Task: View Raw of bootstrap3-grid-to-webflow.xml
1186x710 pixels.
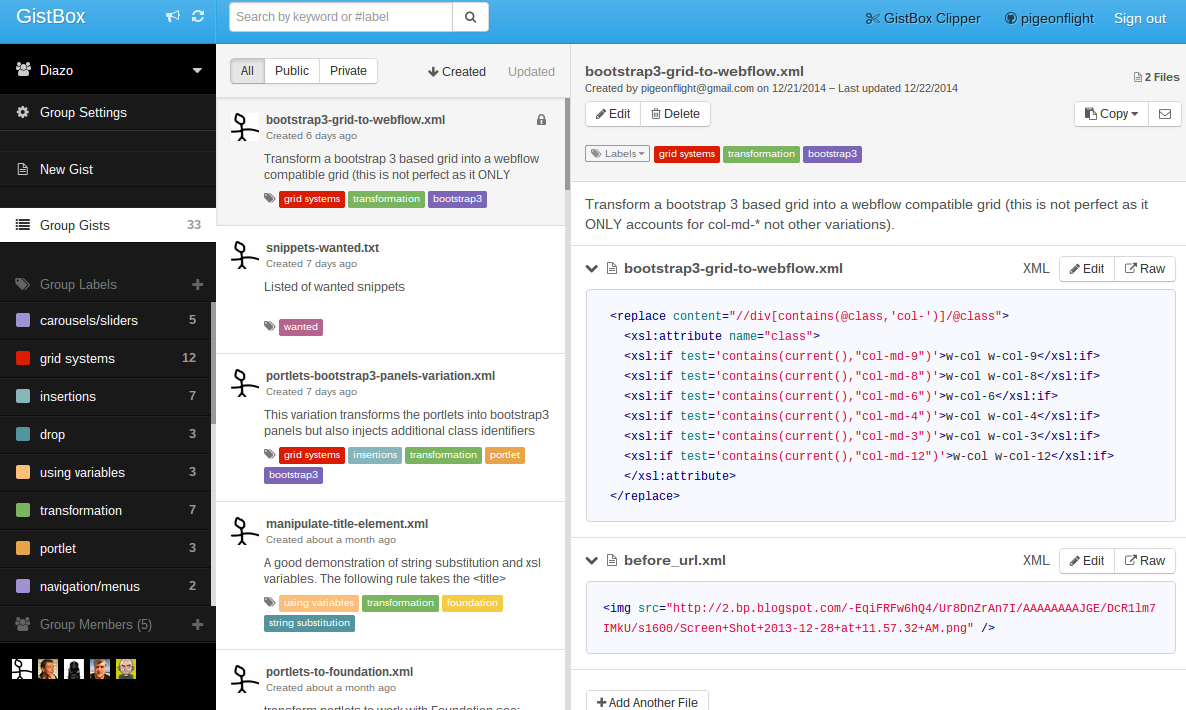Action: pos(1145,268)
